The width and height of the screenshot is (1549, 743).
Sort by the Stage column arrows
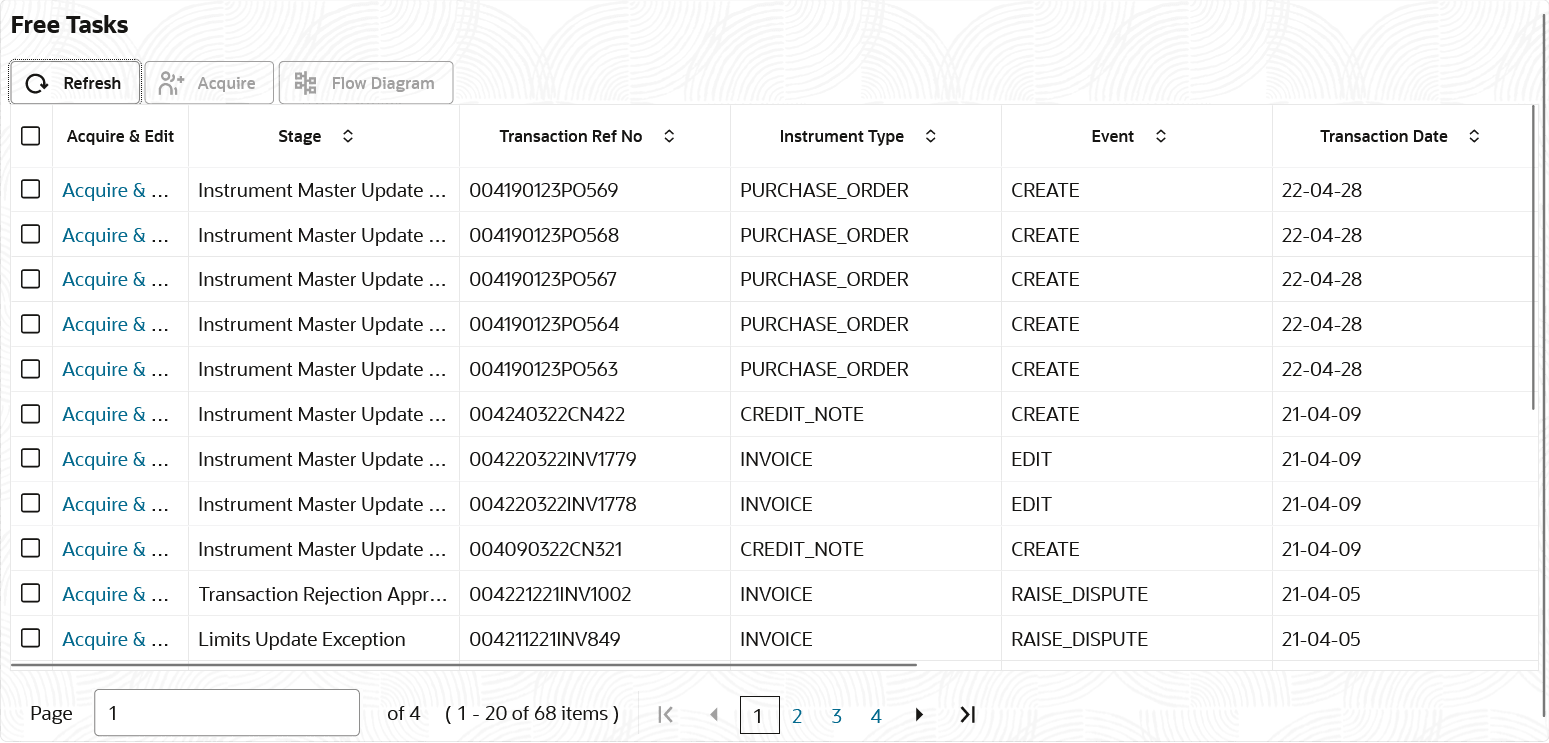[x=348, y=136]
